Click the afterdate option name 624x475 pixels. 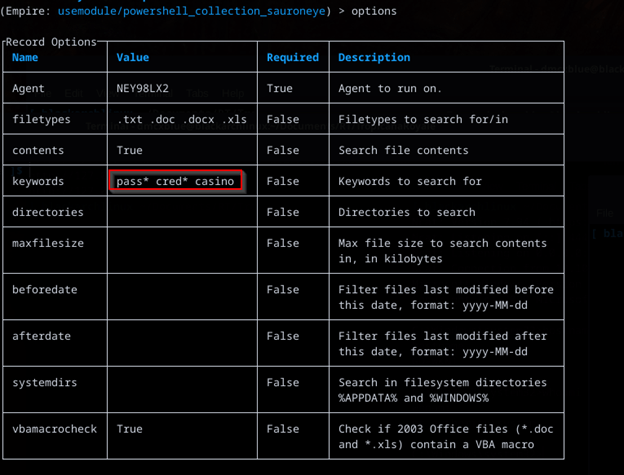pyautogui.click(x=41, y=336)
